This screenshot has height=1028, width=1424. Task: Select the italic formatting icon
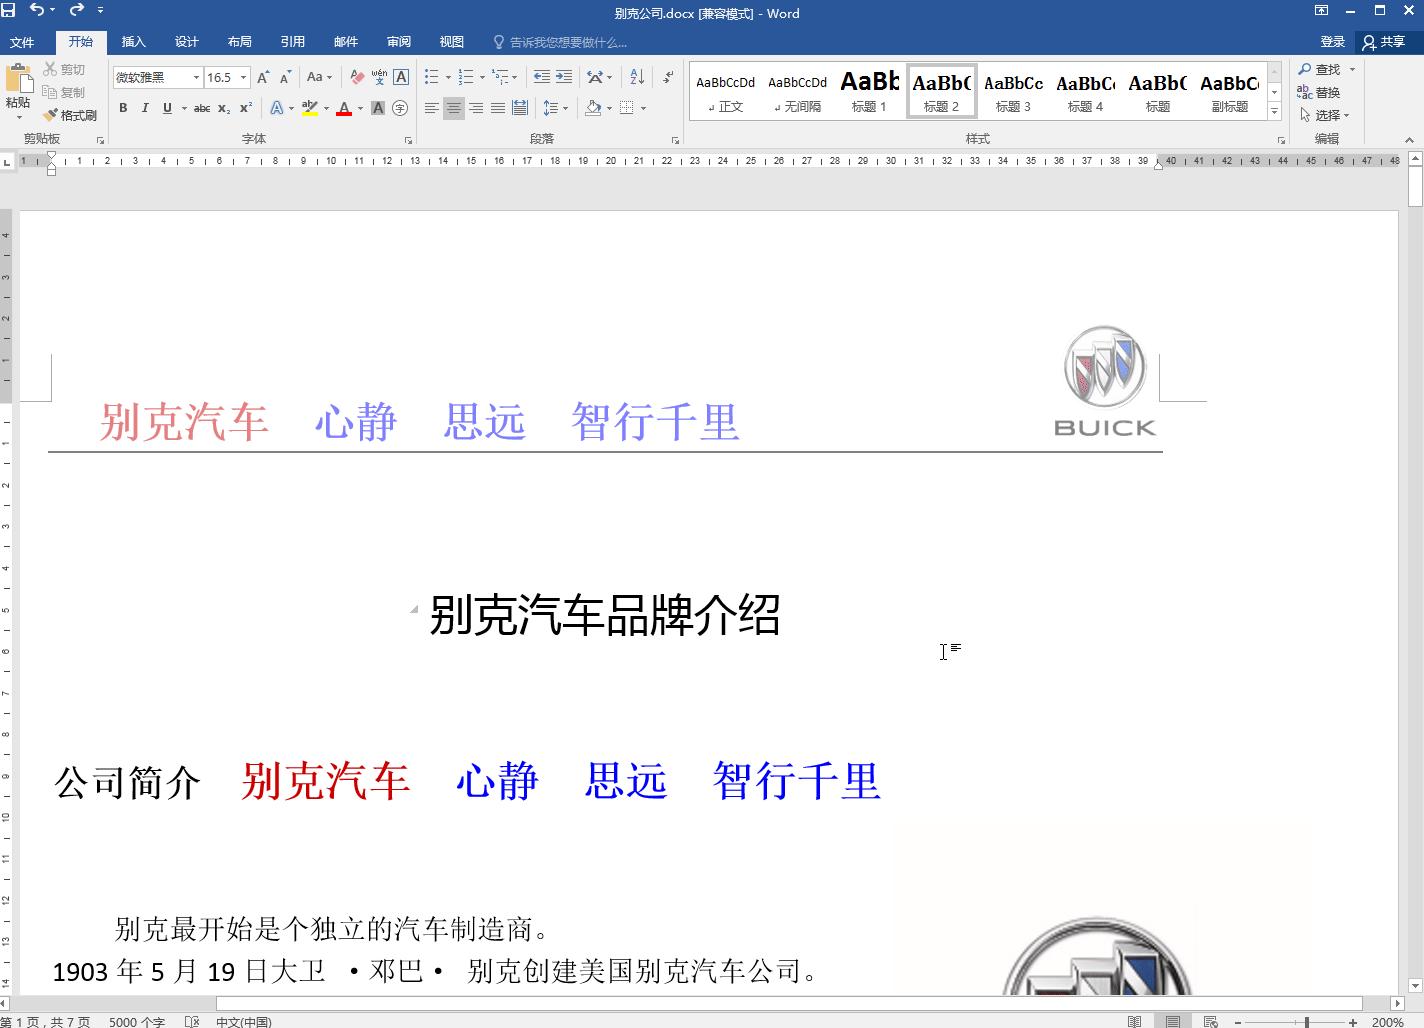click(x=143, y=108)
